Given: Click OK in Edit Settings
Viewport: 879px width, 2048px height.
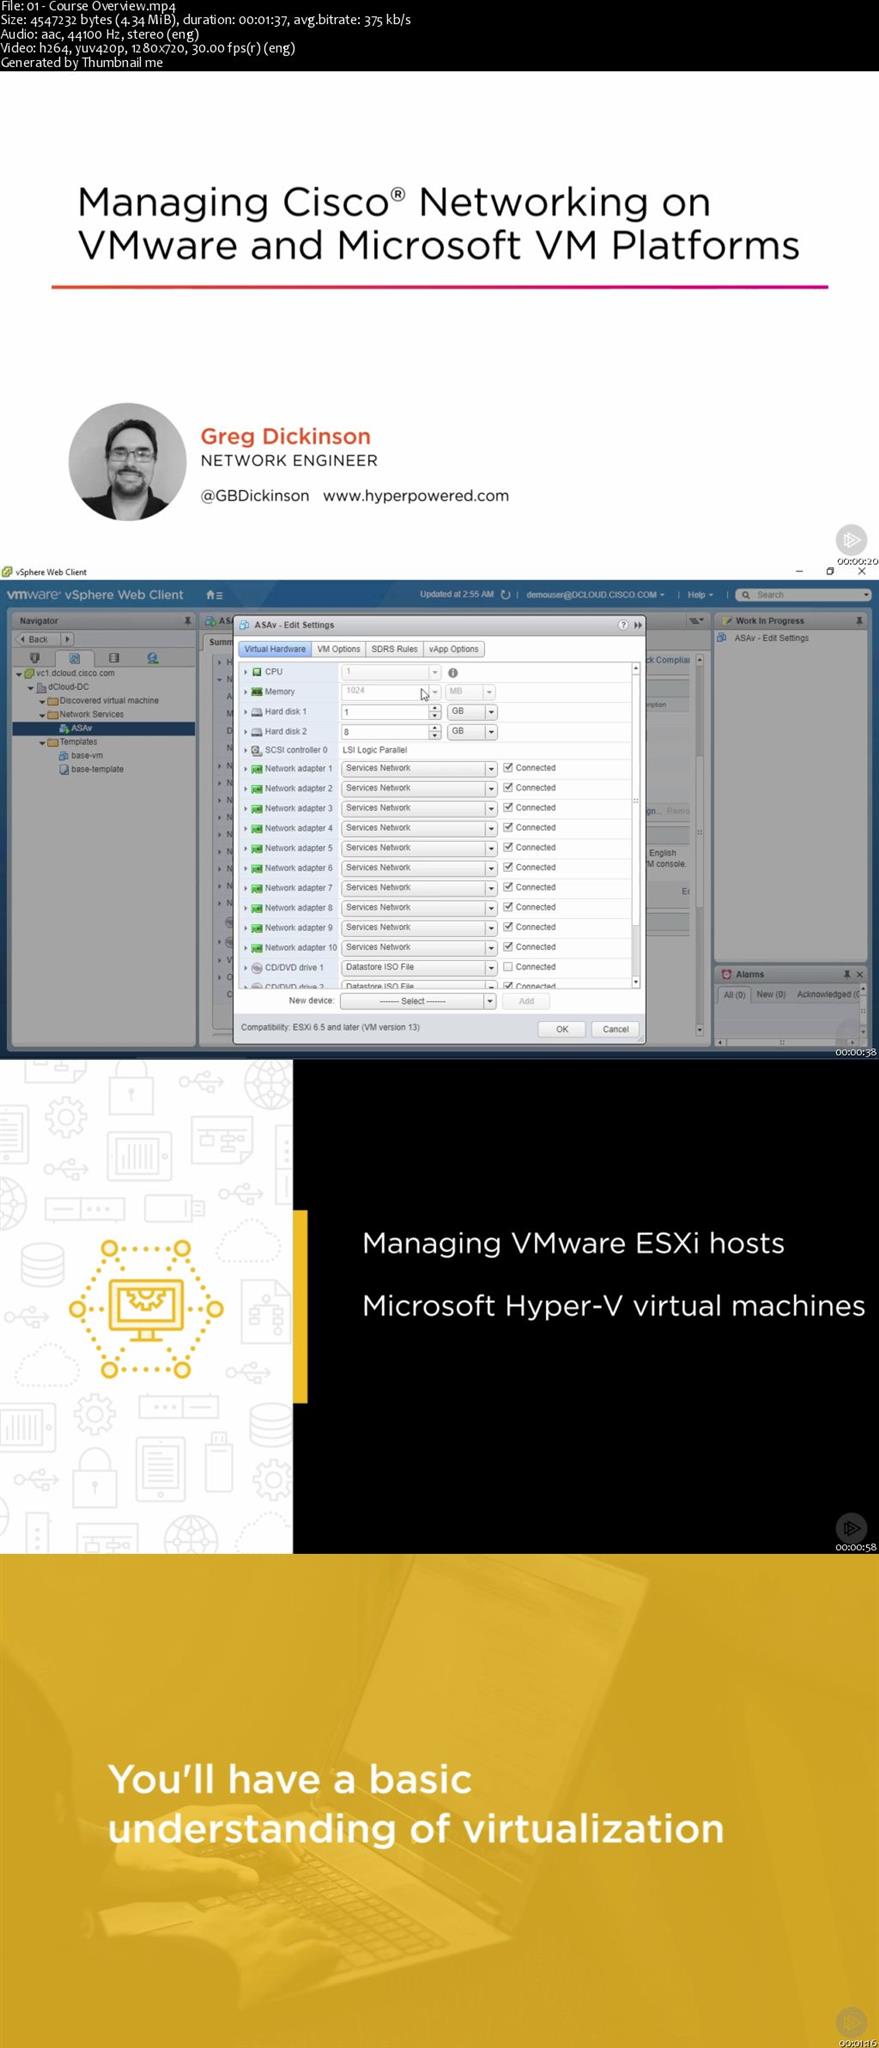Looking at the screenshot, I should click(562, 1029).
